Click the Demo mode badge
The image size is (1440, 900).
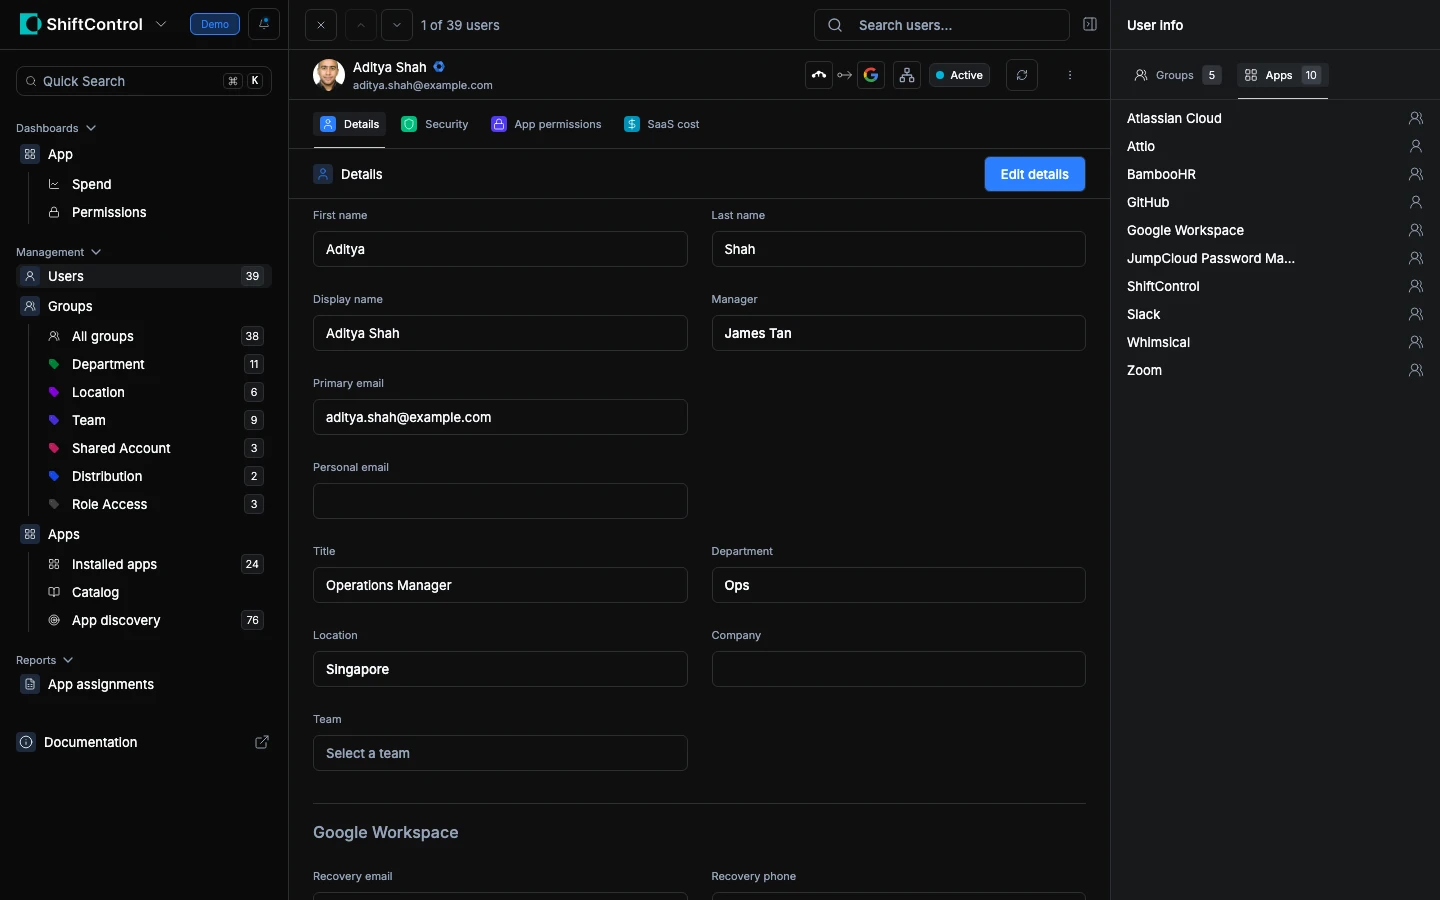pyautogui.click(x=215, y=25)
